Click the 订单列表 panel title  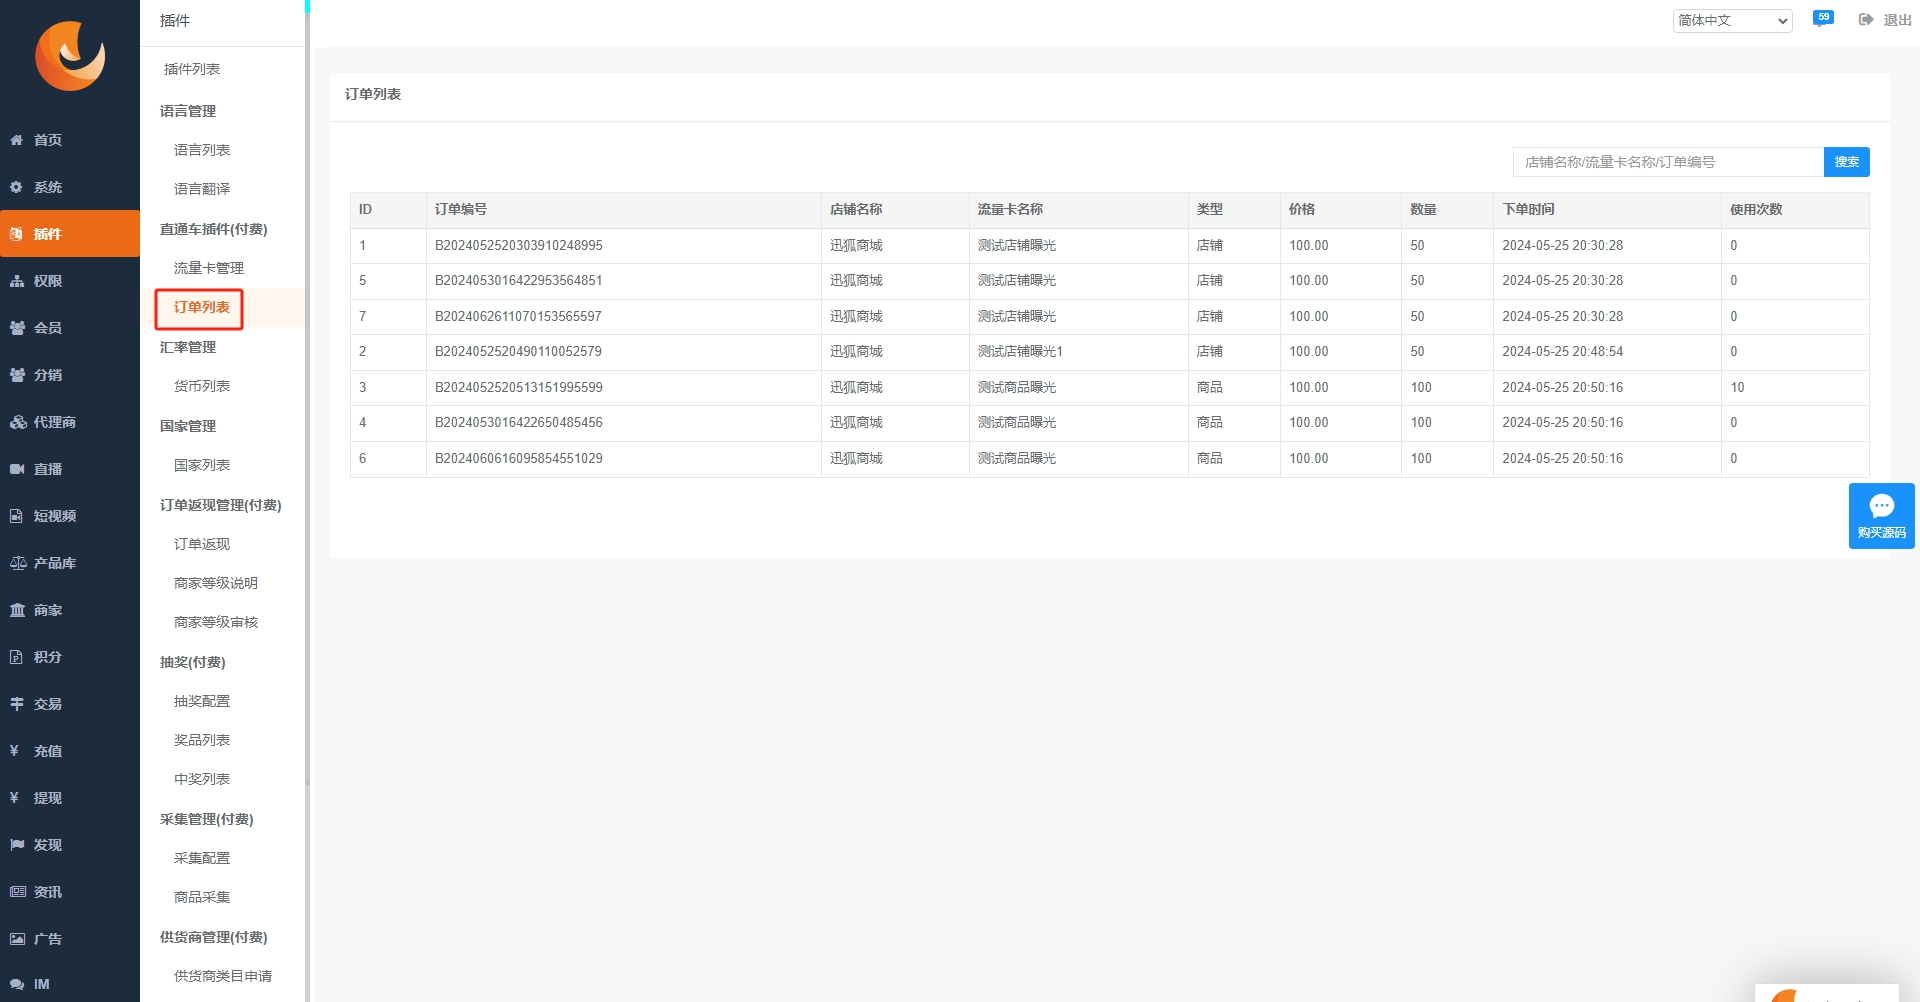(373, 94)
